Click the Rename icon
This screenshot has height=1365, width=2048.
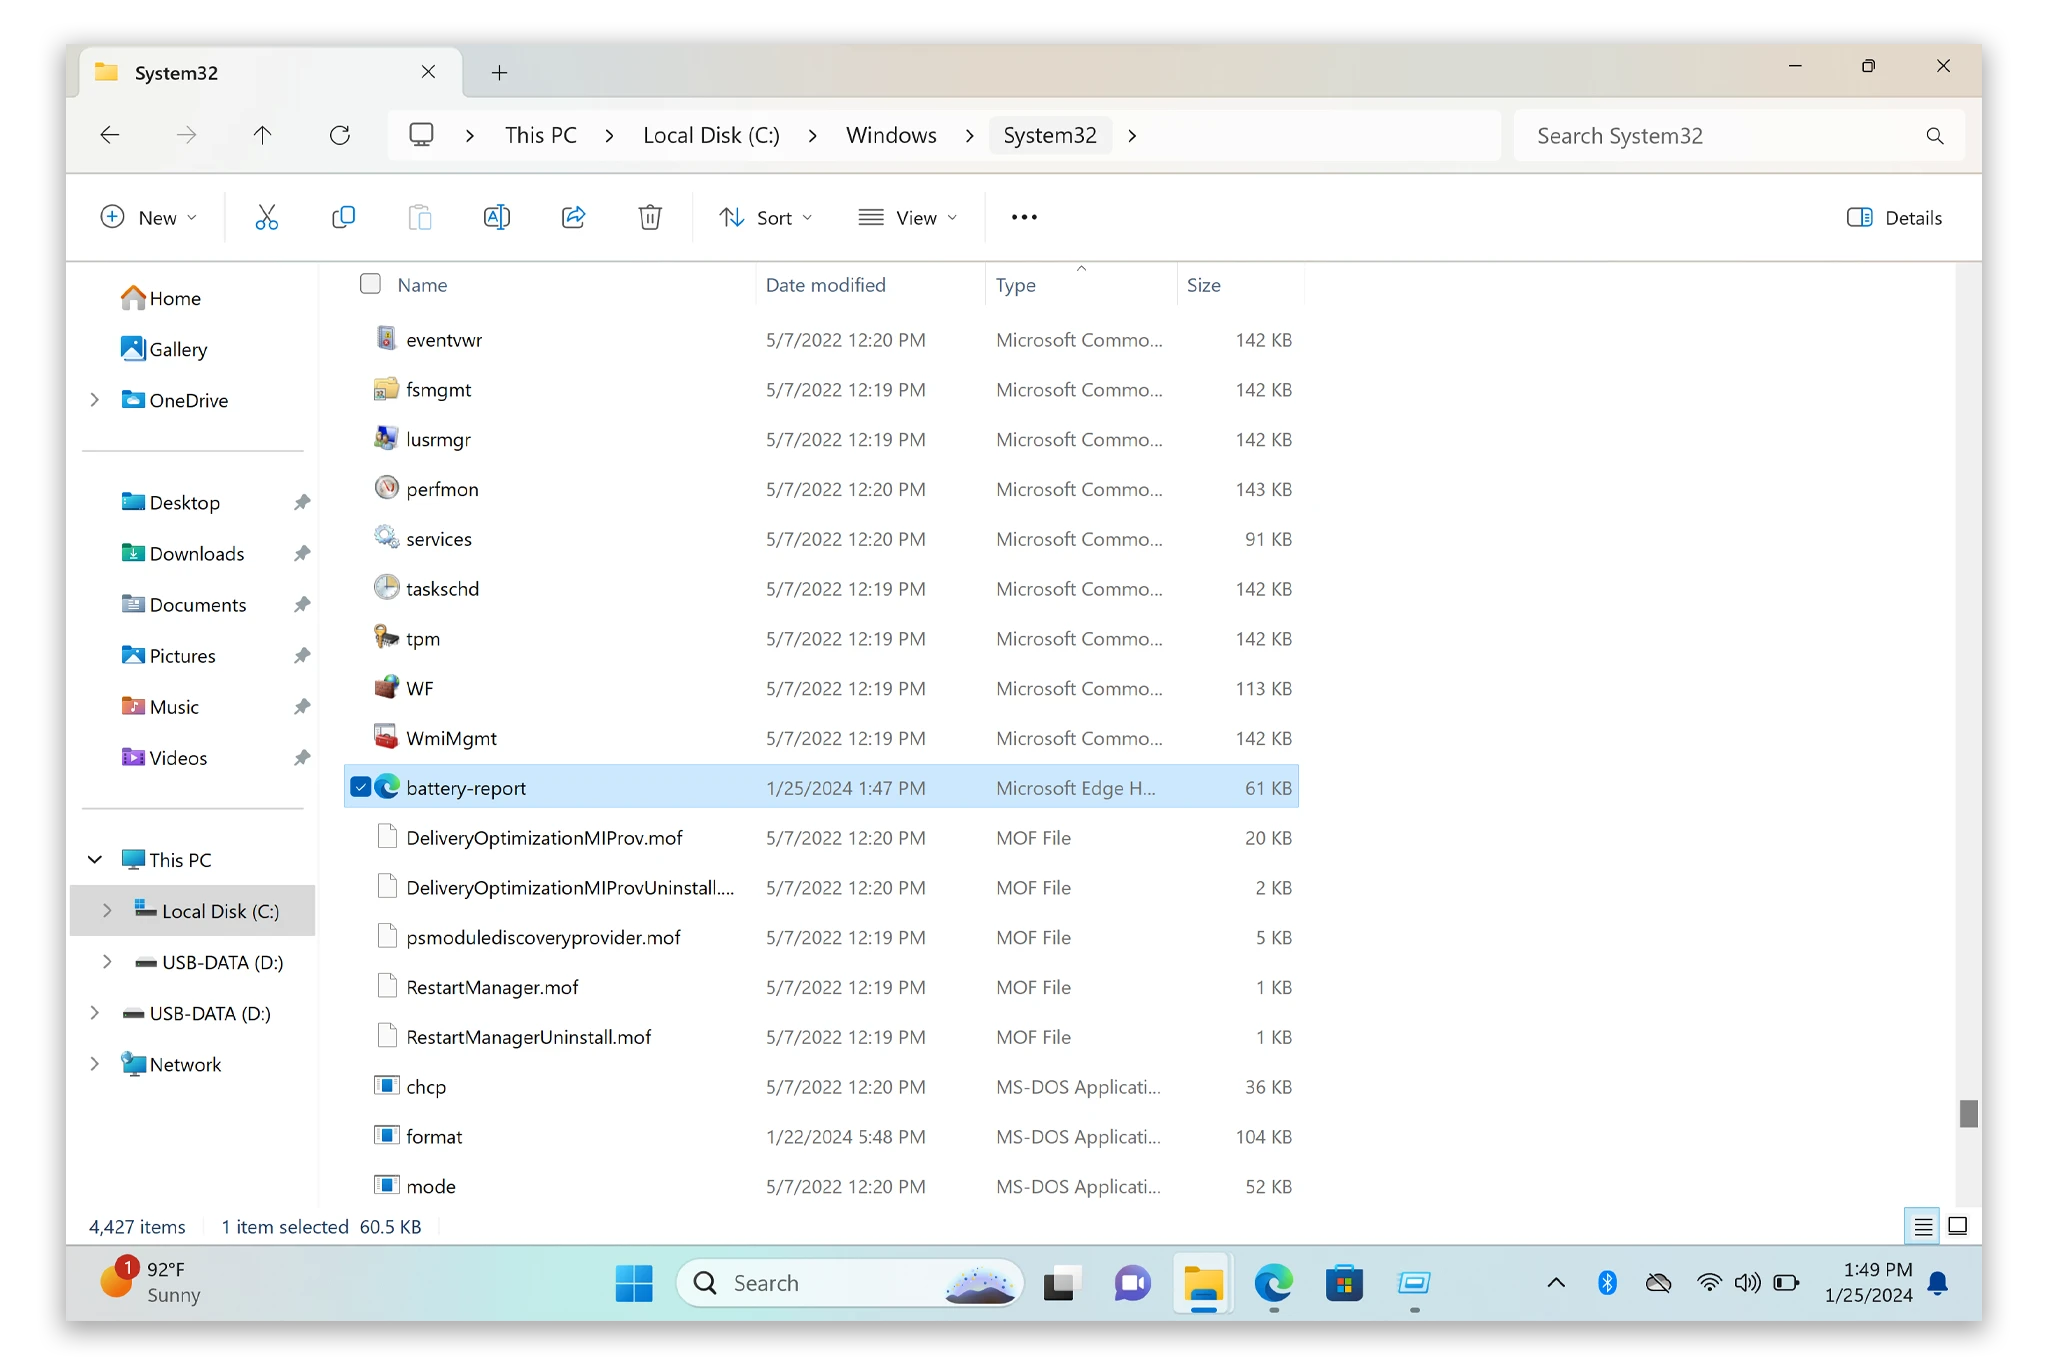pos(497,217)
